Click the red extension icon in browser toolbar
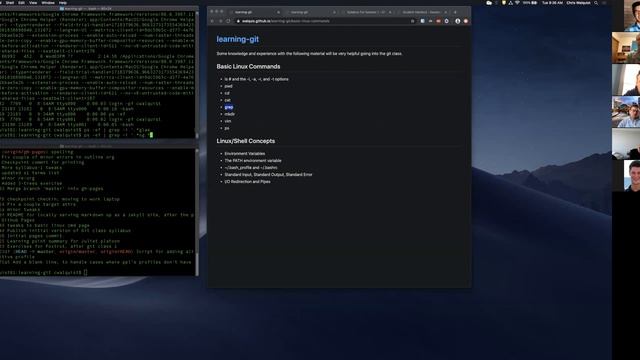Viewport: 640px width, 360px height. point(438,21)
